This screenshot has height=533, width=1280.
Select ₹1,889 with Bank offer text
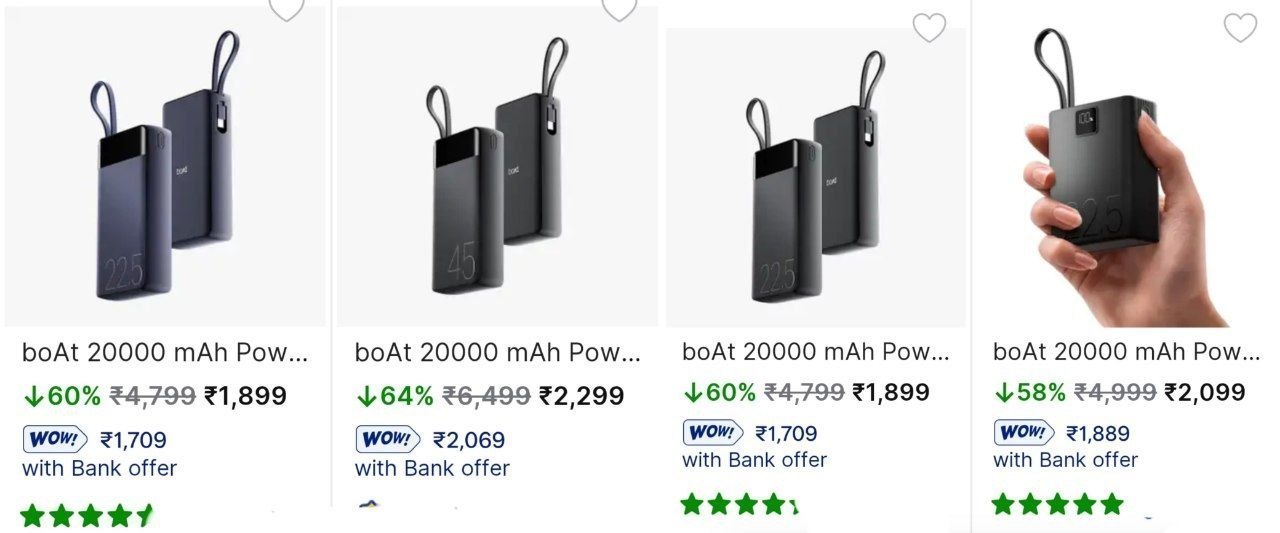1065,446
